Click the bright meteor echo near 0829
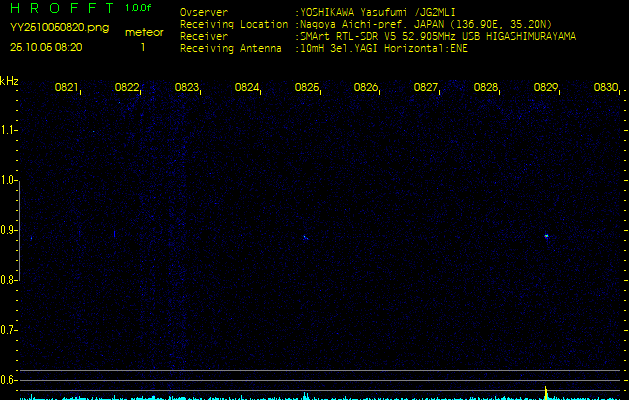The image size is (629, 400). (546, 236)
